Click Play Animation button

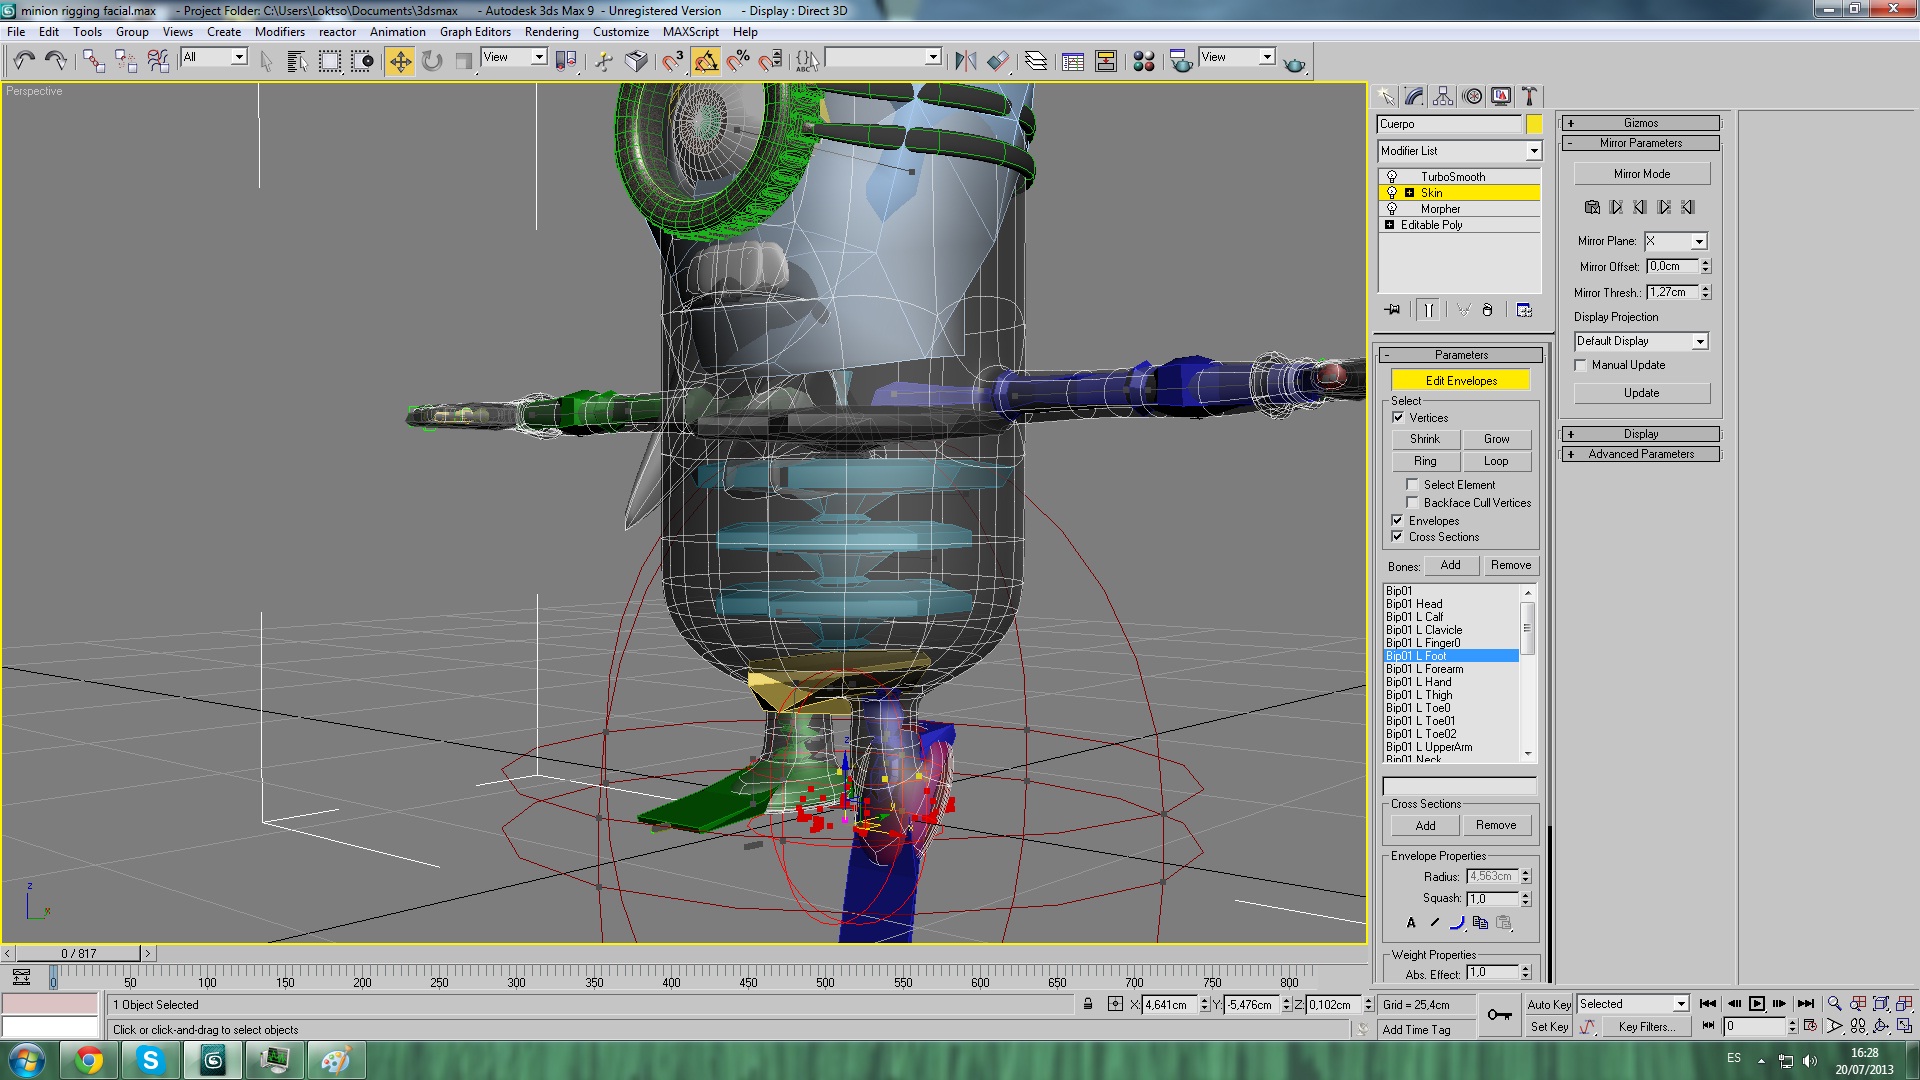point(1756,1003)
